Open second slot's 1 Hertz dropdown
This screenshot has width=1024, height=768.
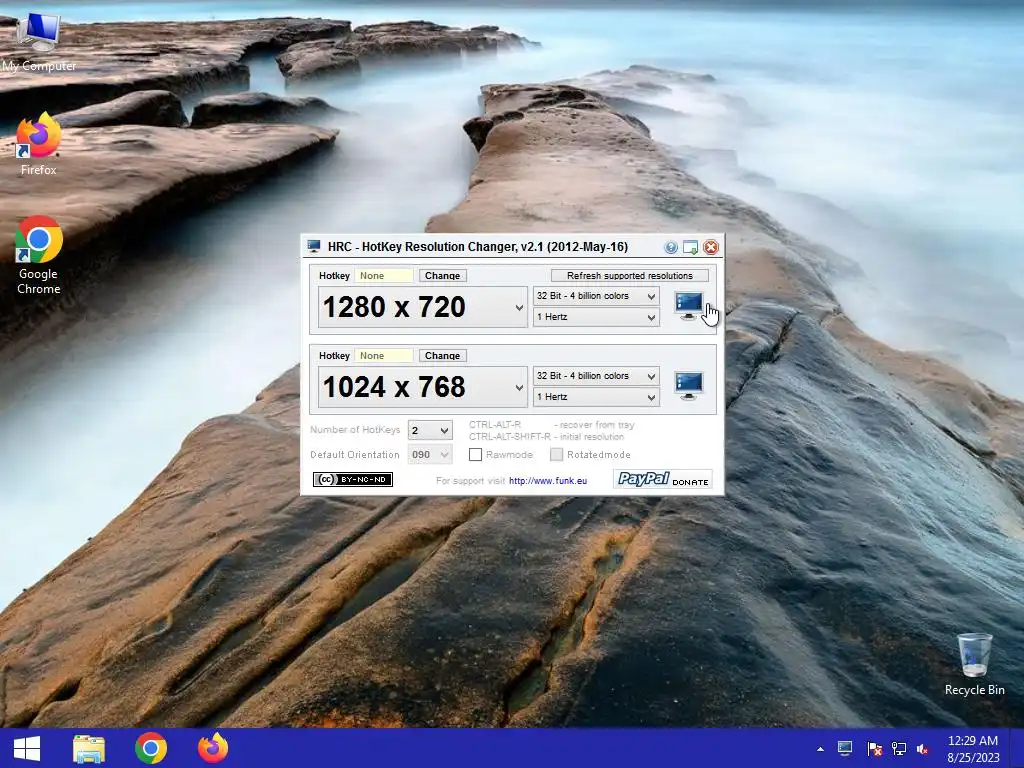click(x=596, y=397)
